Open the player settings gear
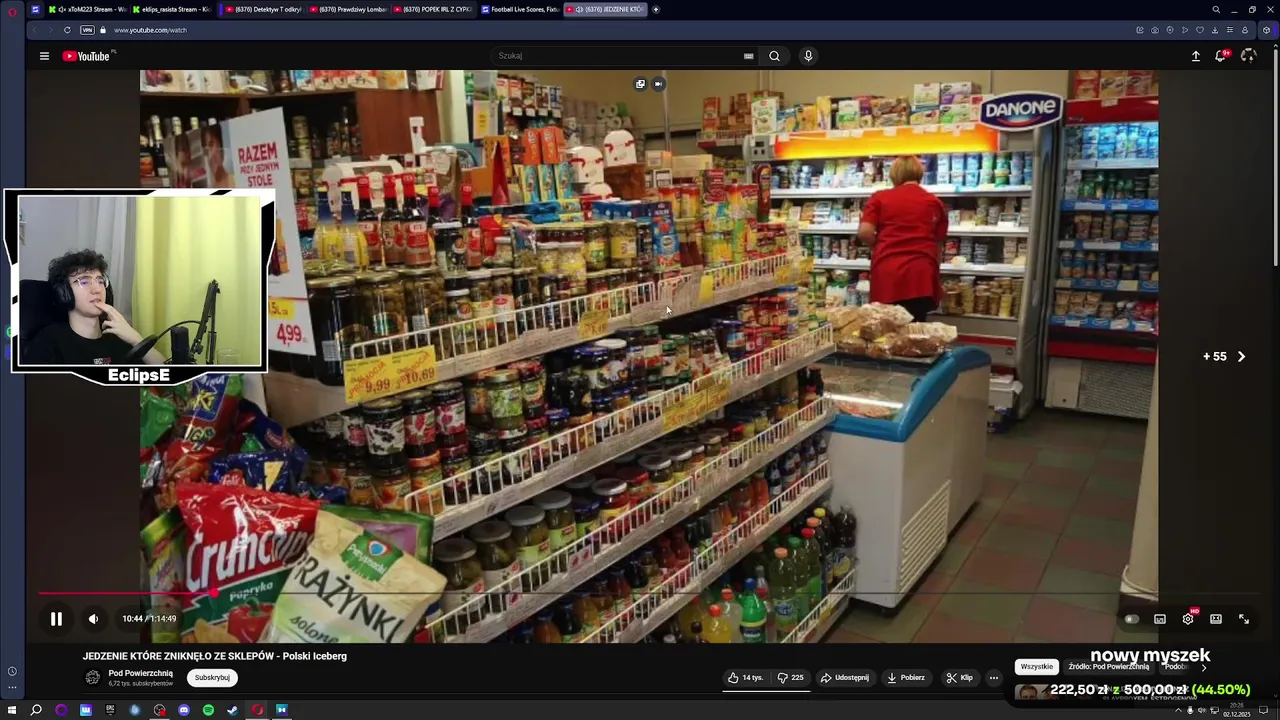The image size is (1280, 720). coord(1188,619)
